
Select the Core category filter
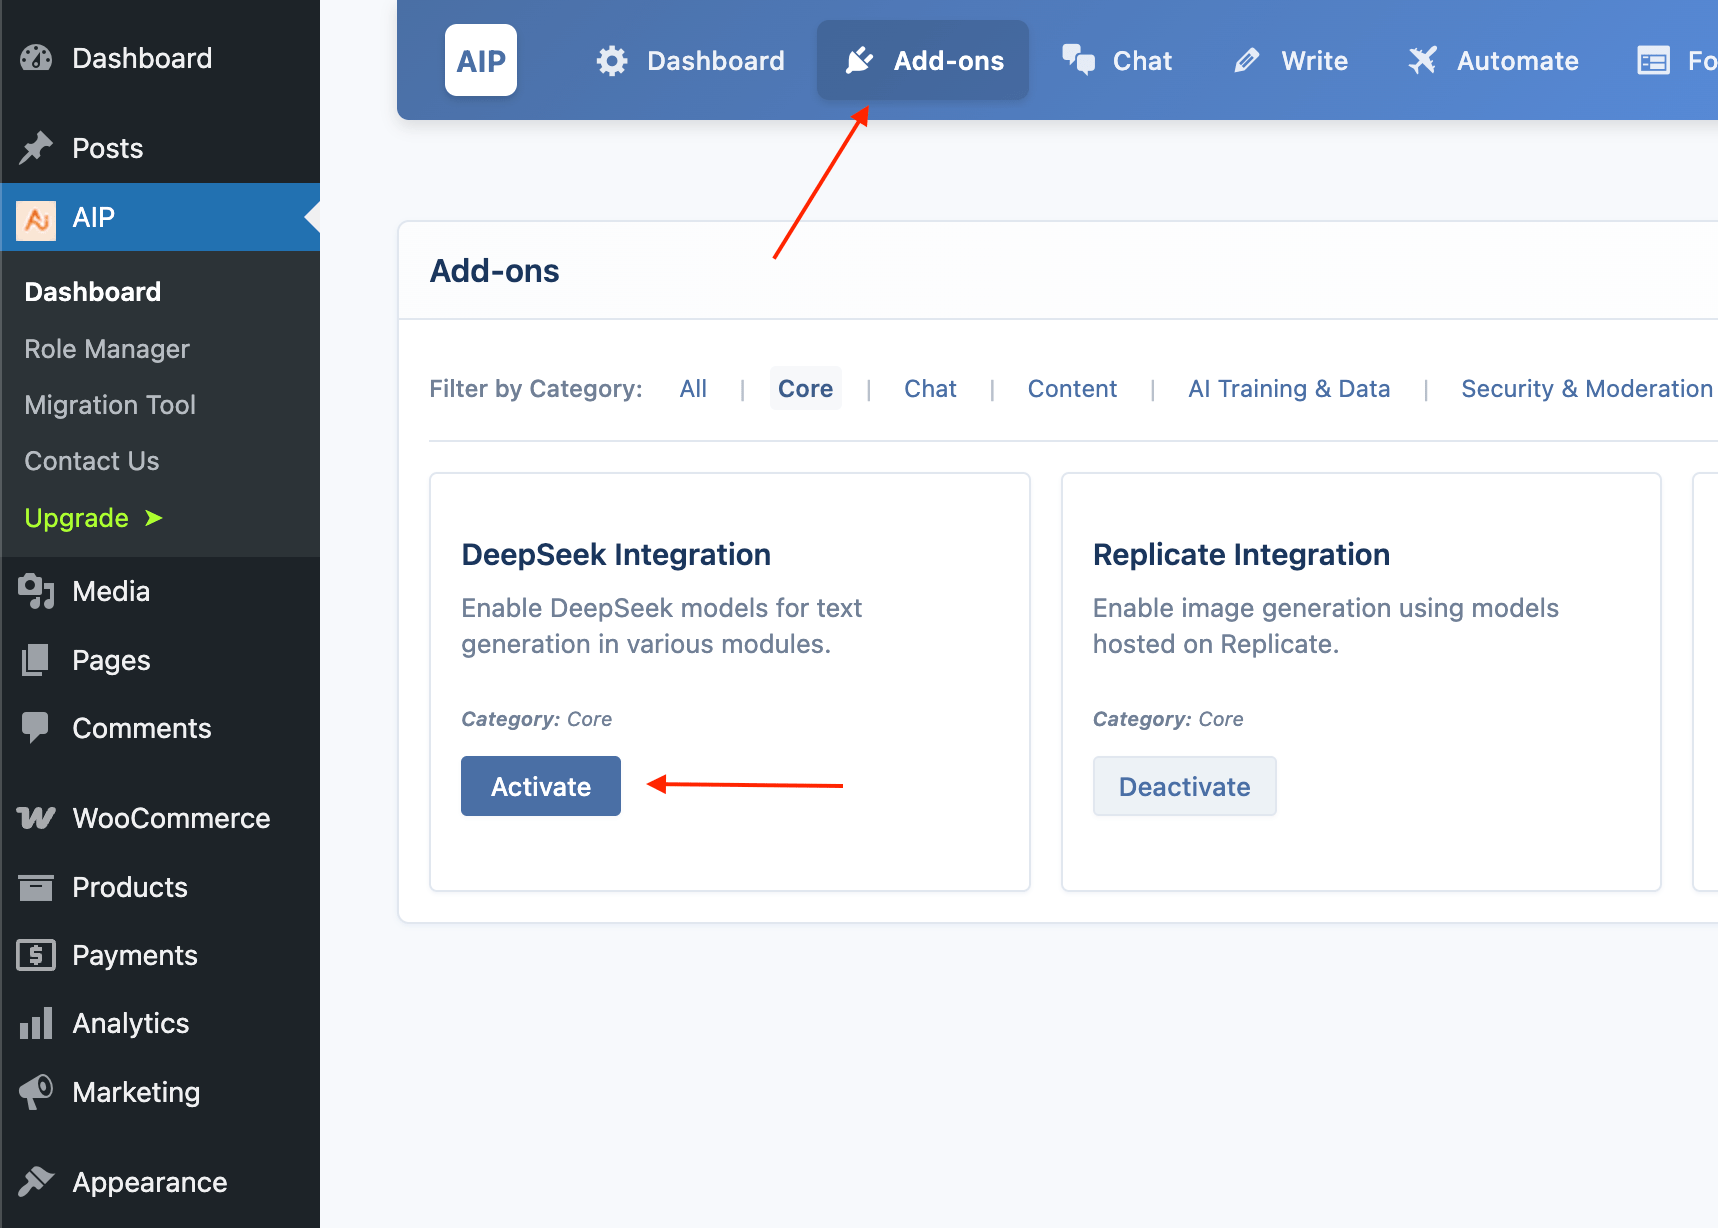[x=805, y=389]
